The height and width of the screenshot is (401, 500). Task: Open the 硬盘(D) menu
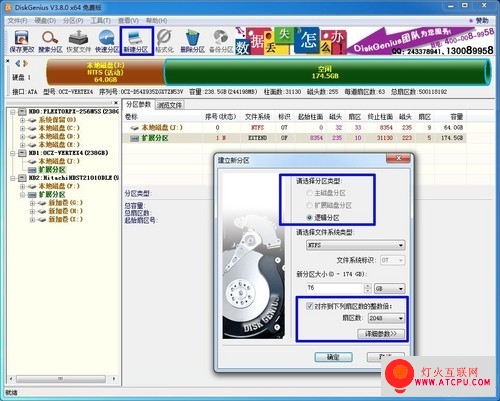tap(45, 21)
